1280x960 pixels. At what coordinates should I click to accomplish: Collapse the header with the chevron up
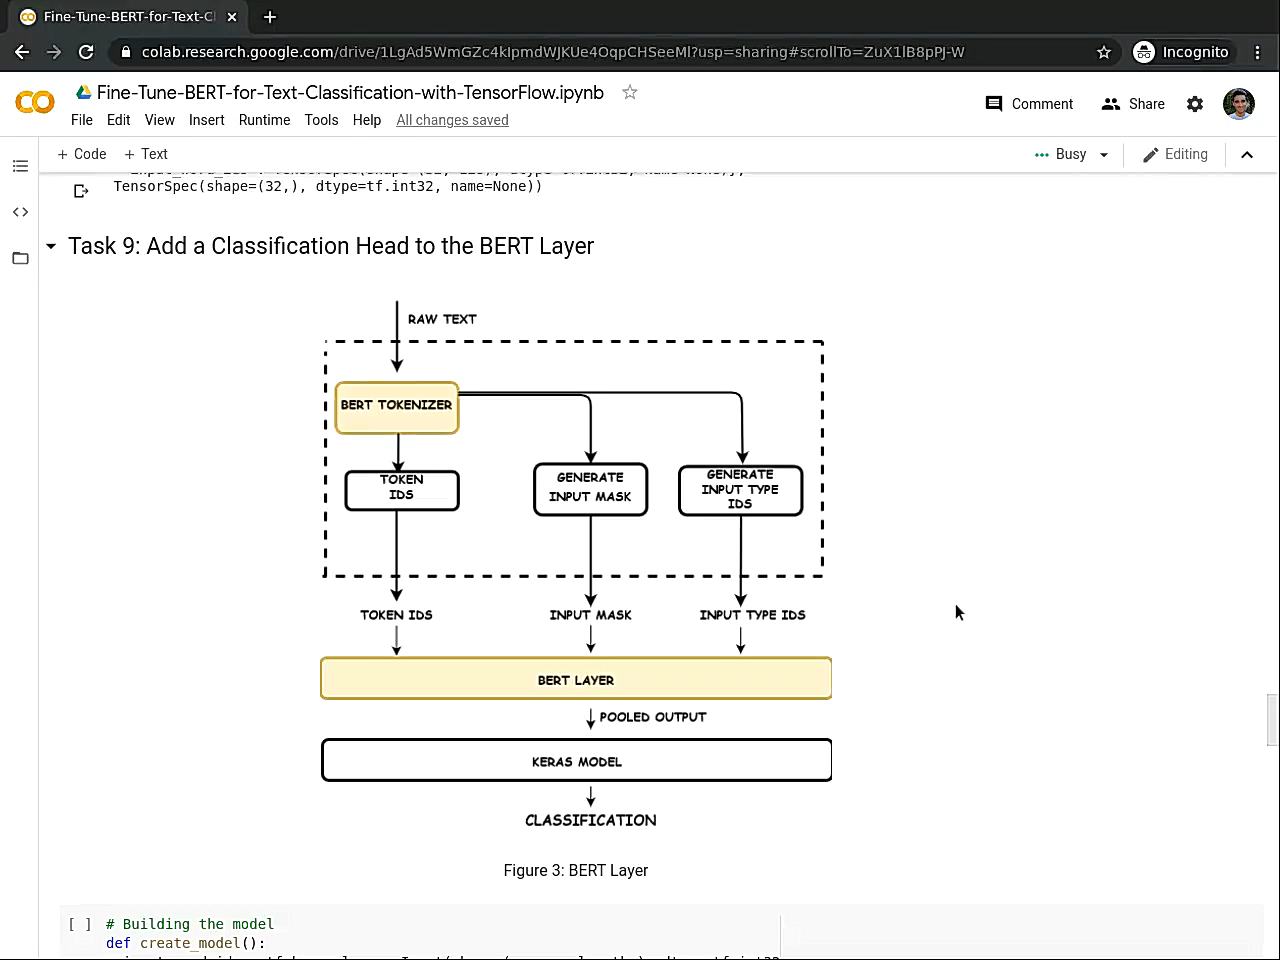tap(1247, 154)
